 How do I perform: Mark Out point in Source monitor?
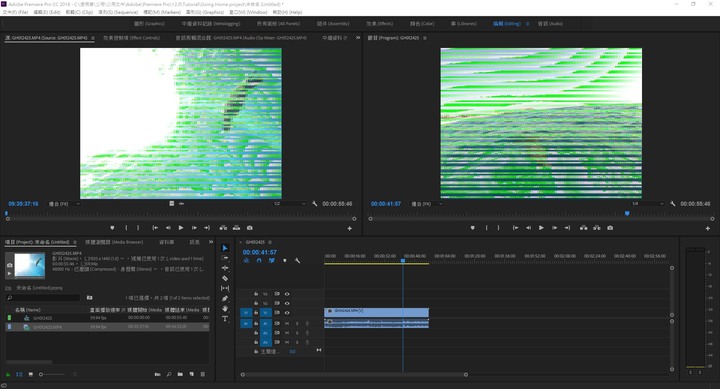pos(138,228)
